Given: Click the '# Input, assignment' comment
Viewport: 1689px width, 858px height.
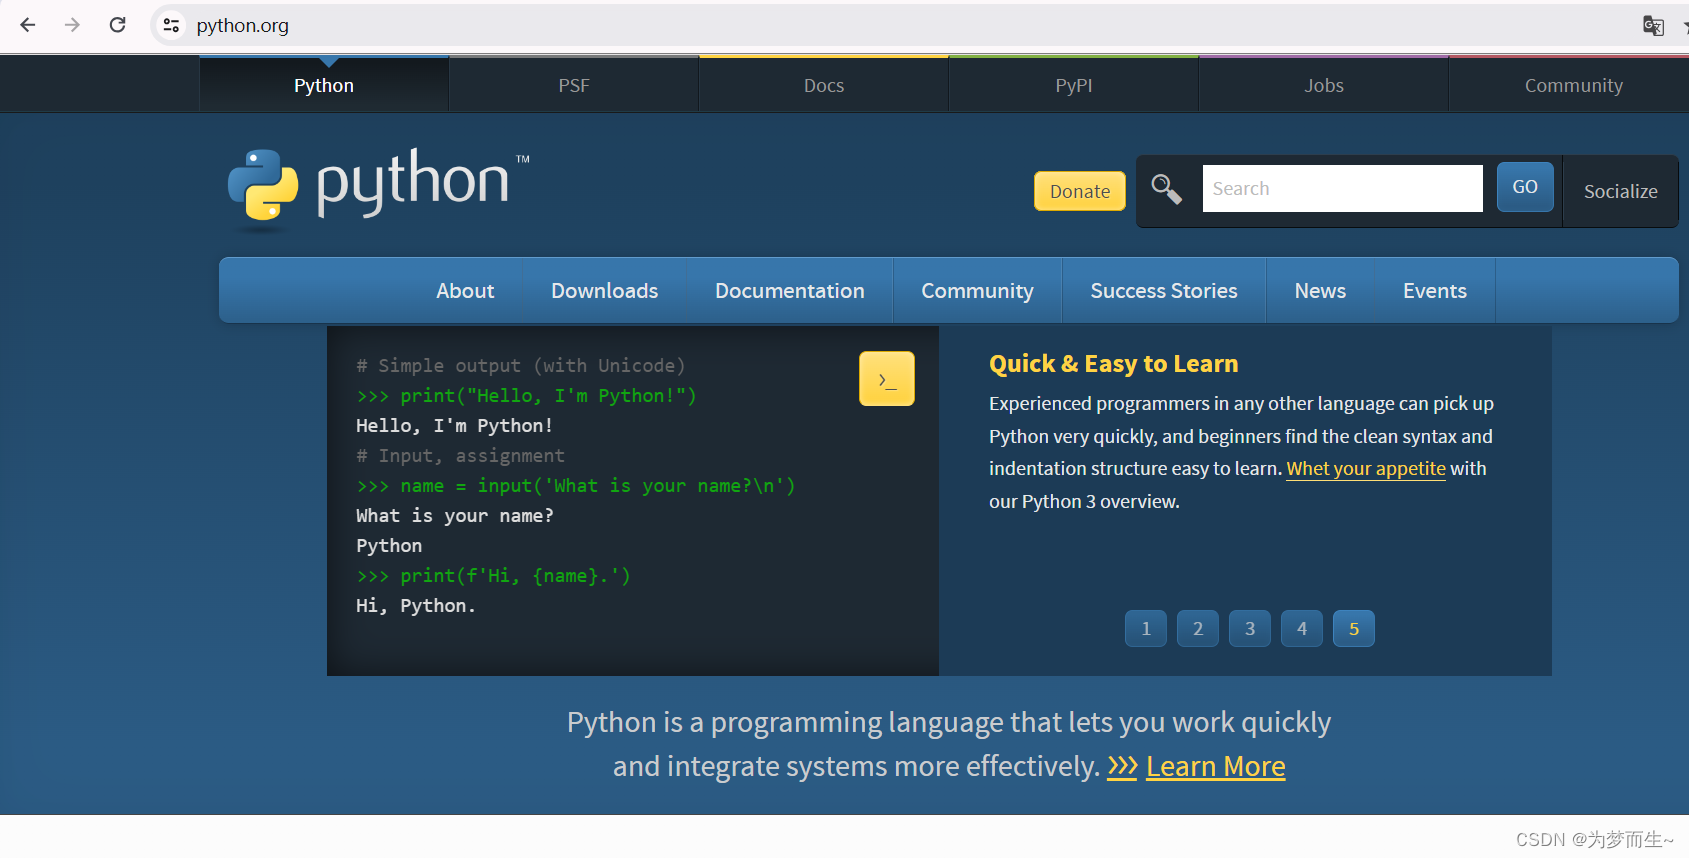Looking at the screenshot, I should [460, 456].
